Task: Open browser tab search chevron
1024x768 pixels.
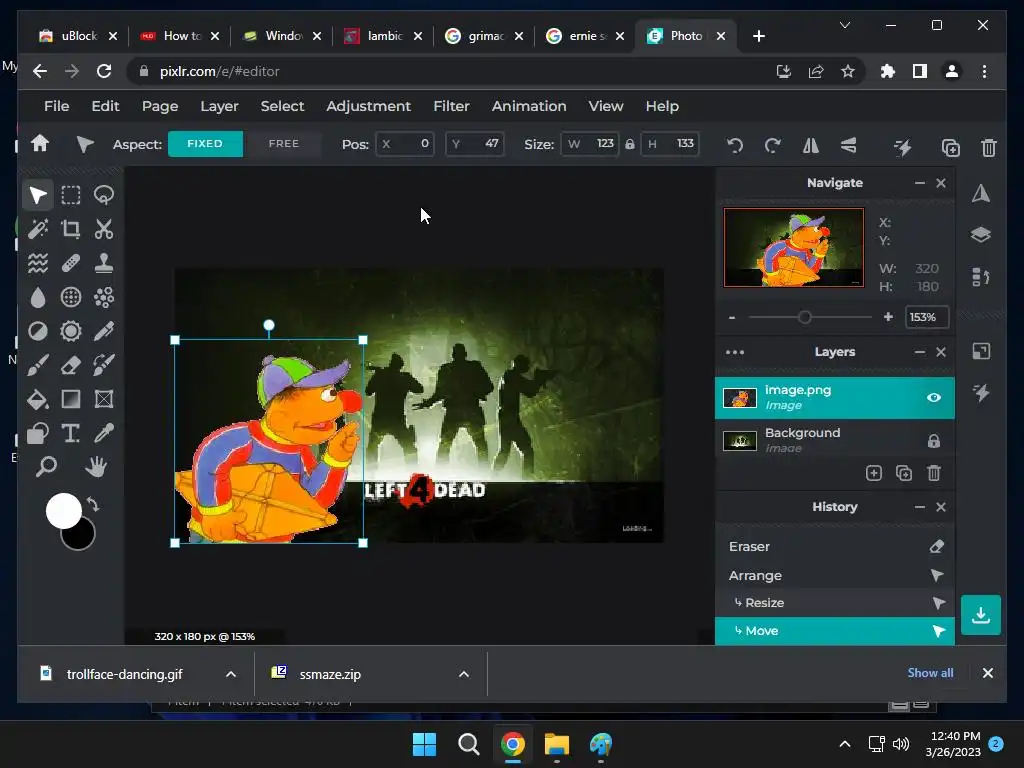Action: [844, 25]
